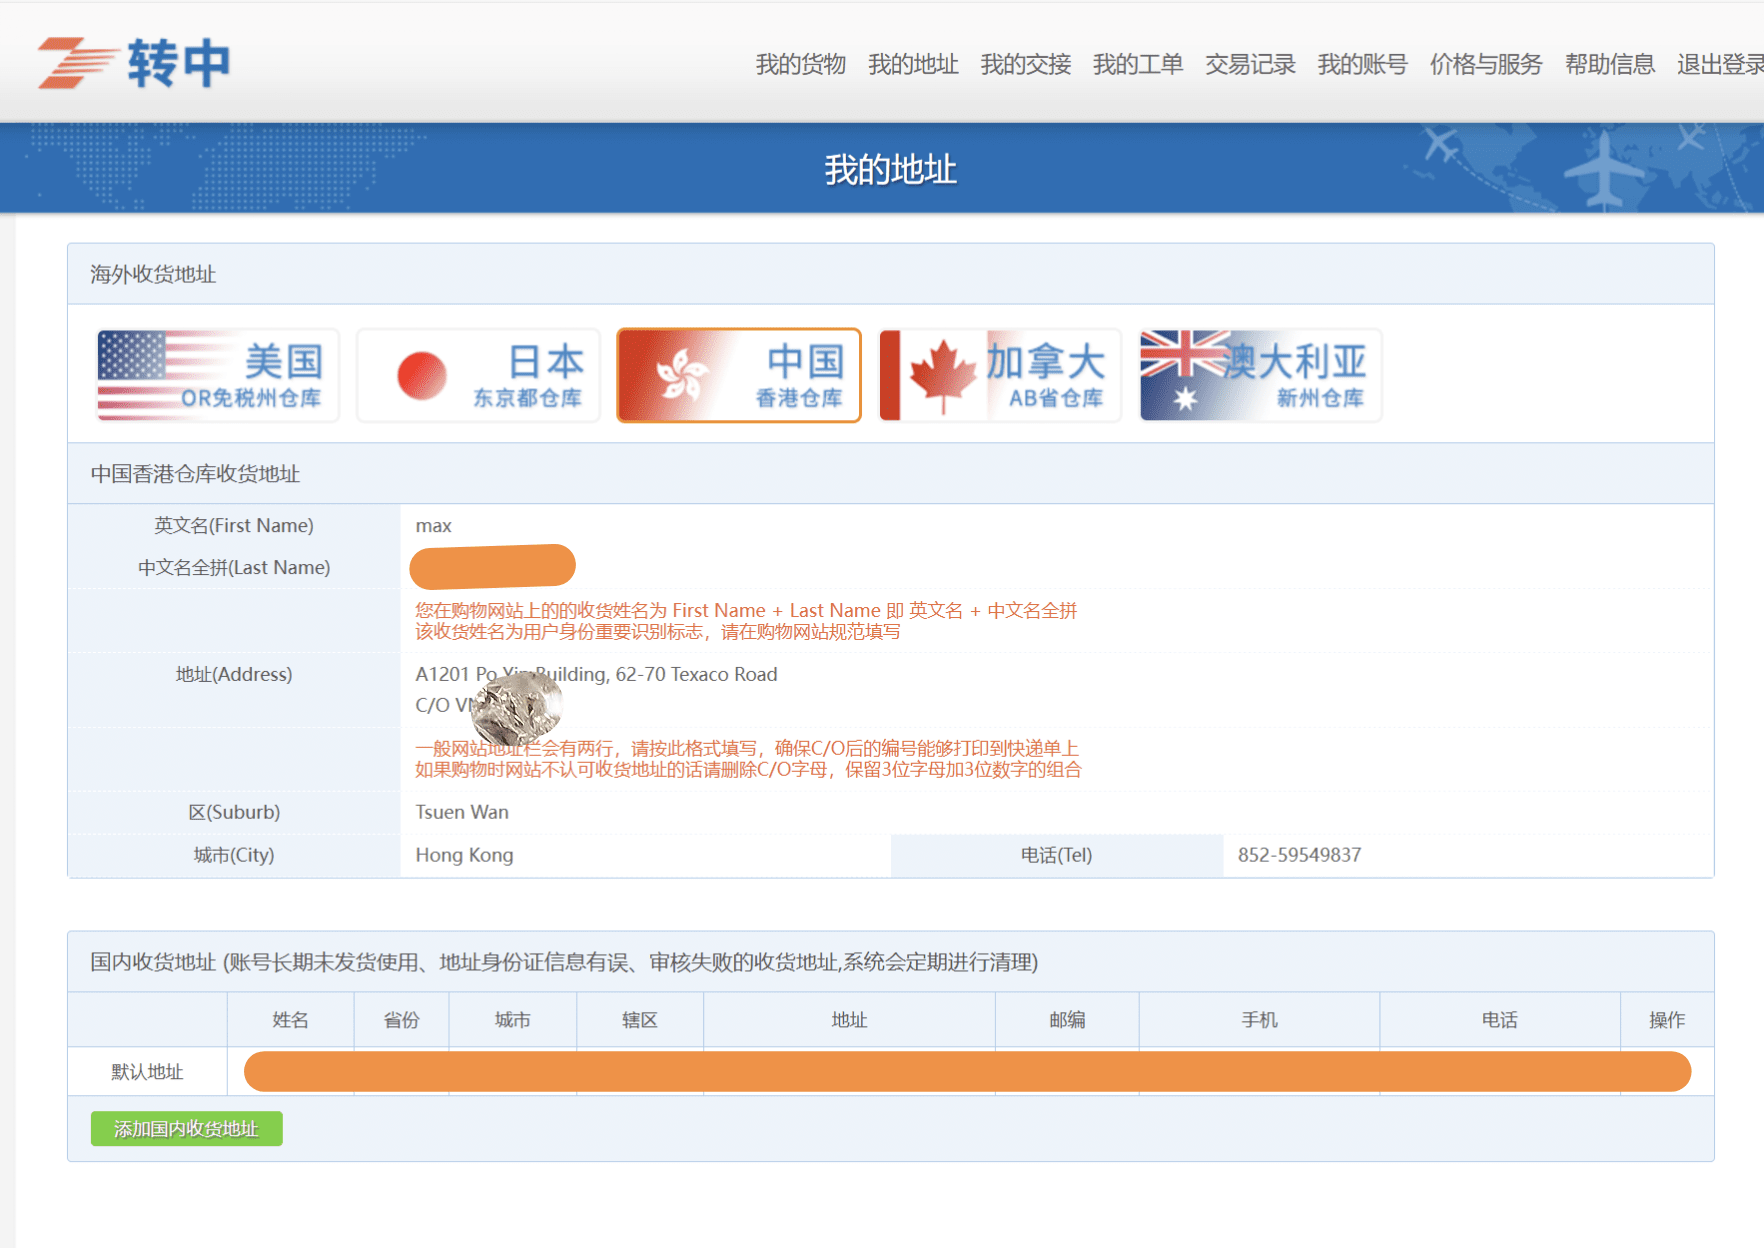Click the 转中 site logo
Screen dimensions: 1764x1248
click(135, 63)
